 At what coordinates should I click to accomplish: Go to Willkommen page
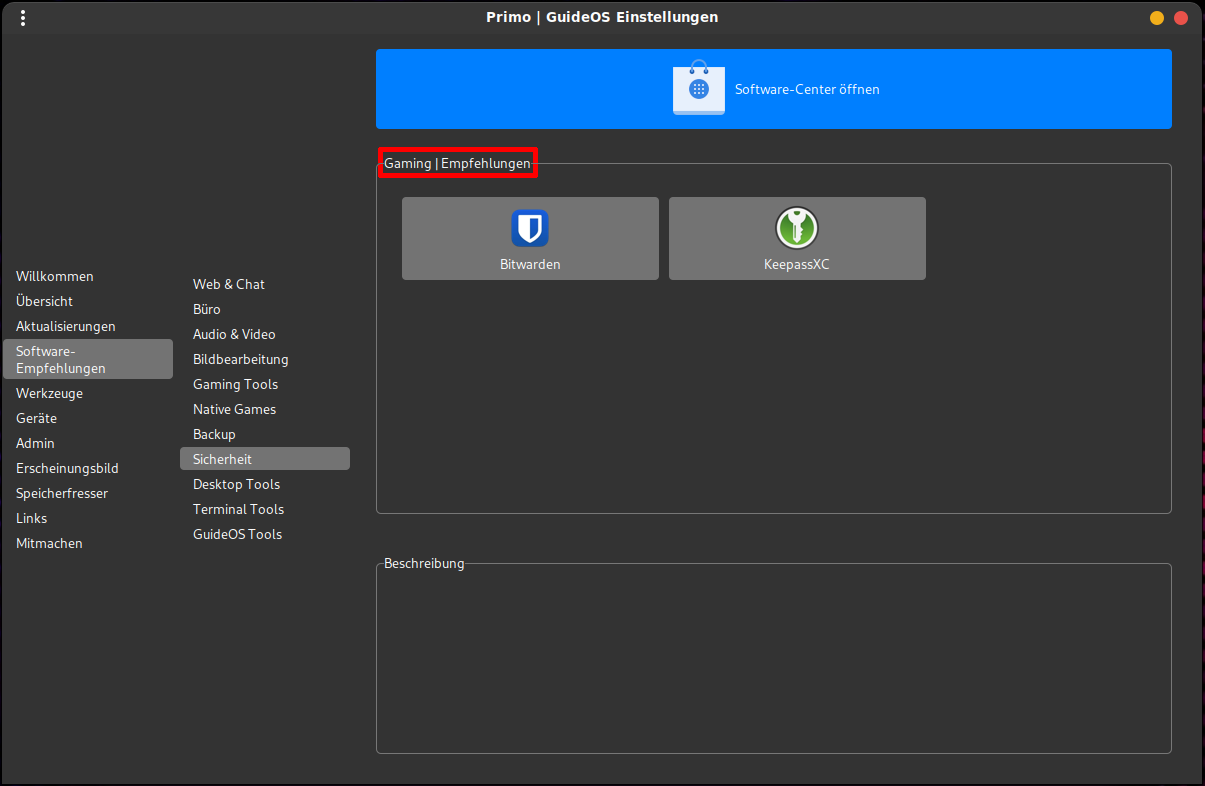click(x=55, y=276)
